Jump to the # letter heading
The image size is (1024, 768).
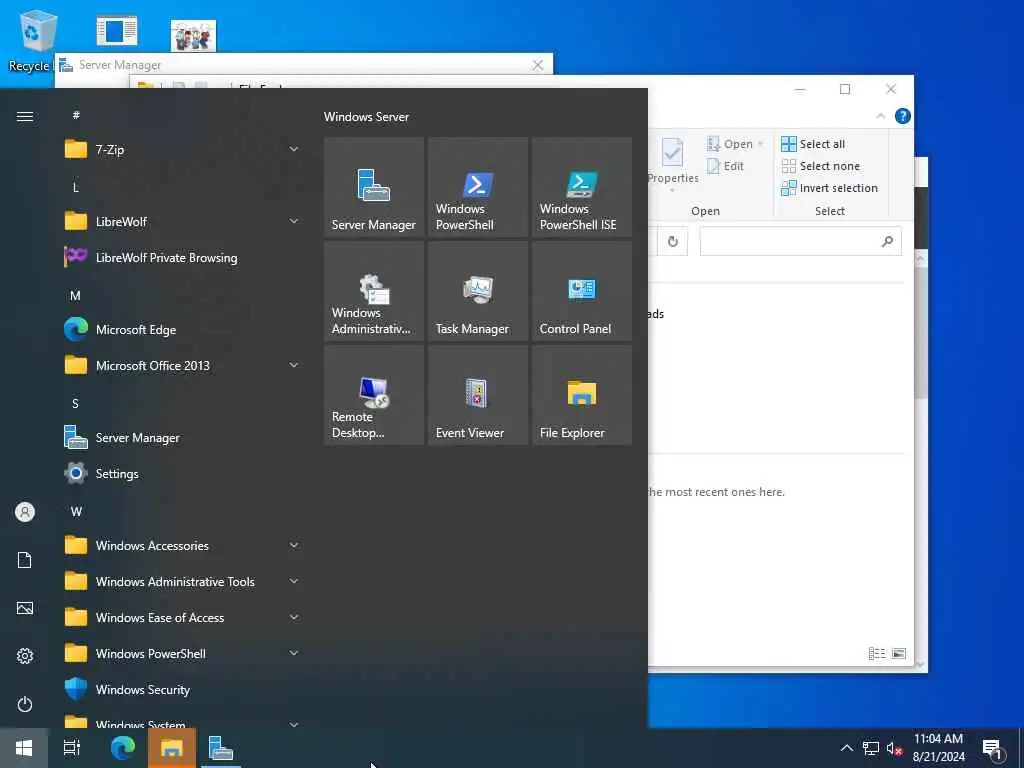coord(76,115)
